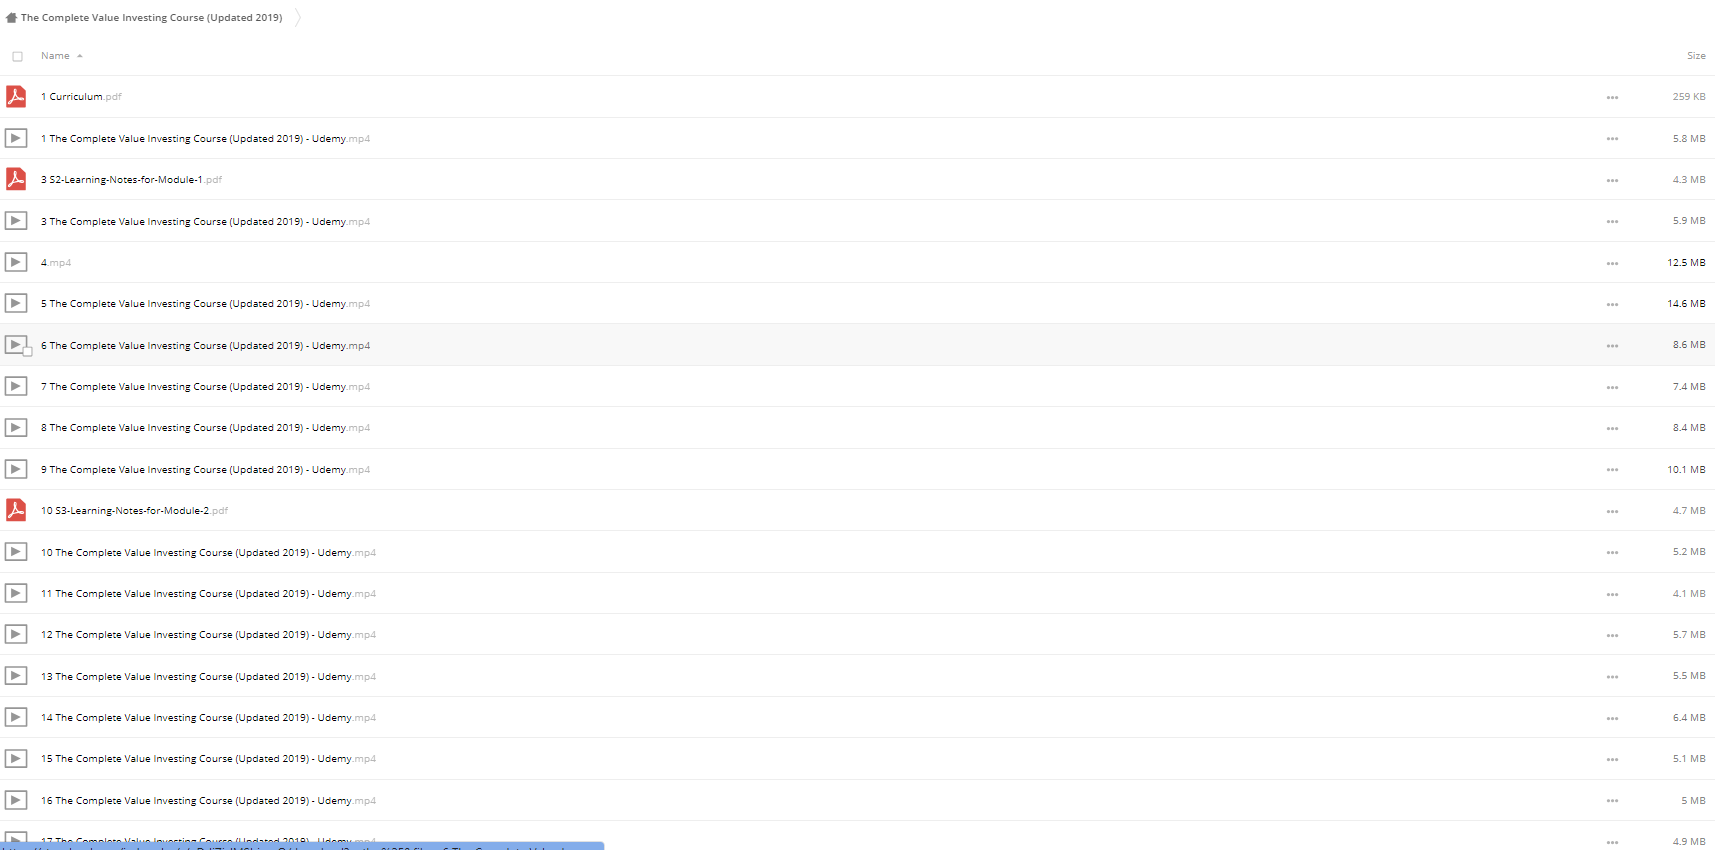Click video icon of 4.mp4 file
This screenshot has width=1715, height=850.
(16, 262)
